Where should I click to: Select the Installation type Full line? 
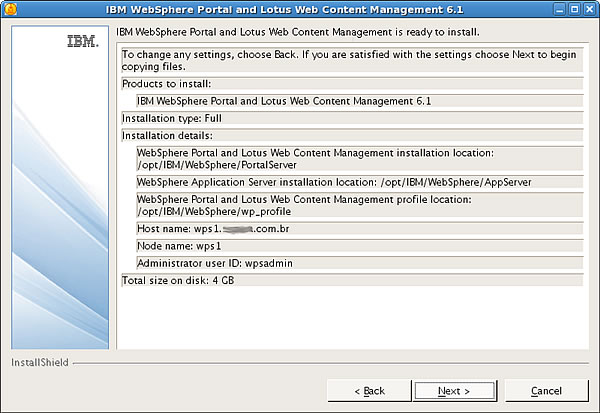pyautogui.click(x=352, y=119)
